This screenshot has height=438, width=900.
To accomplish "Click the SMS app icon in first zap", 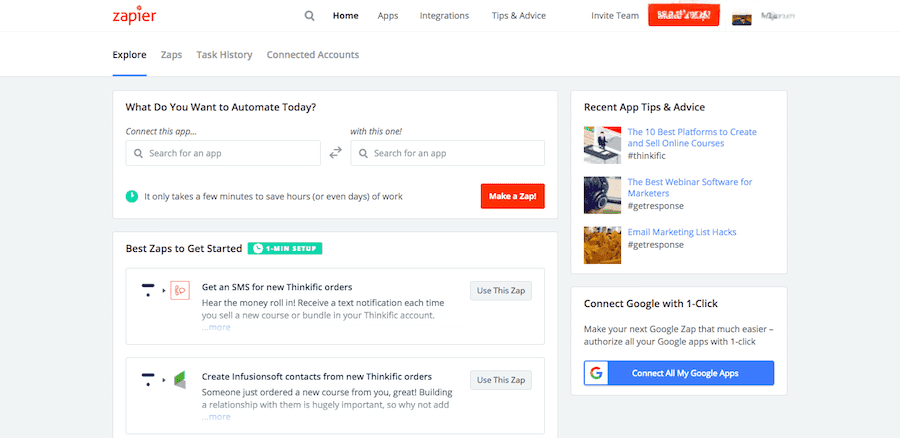I will [x=180, y=291].
